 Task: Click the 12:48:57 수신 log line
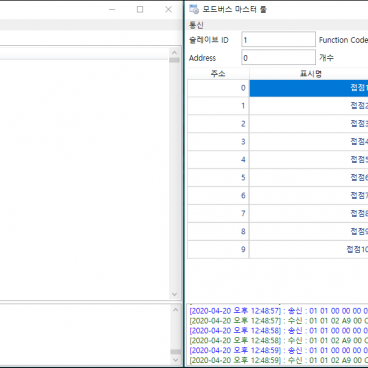tap(279, 321)
